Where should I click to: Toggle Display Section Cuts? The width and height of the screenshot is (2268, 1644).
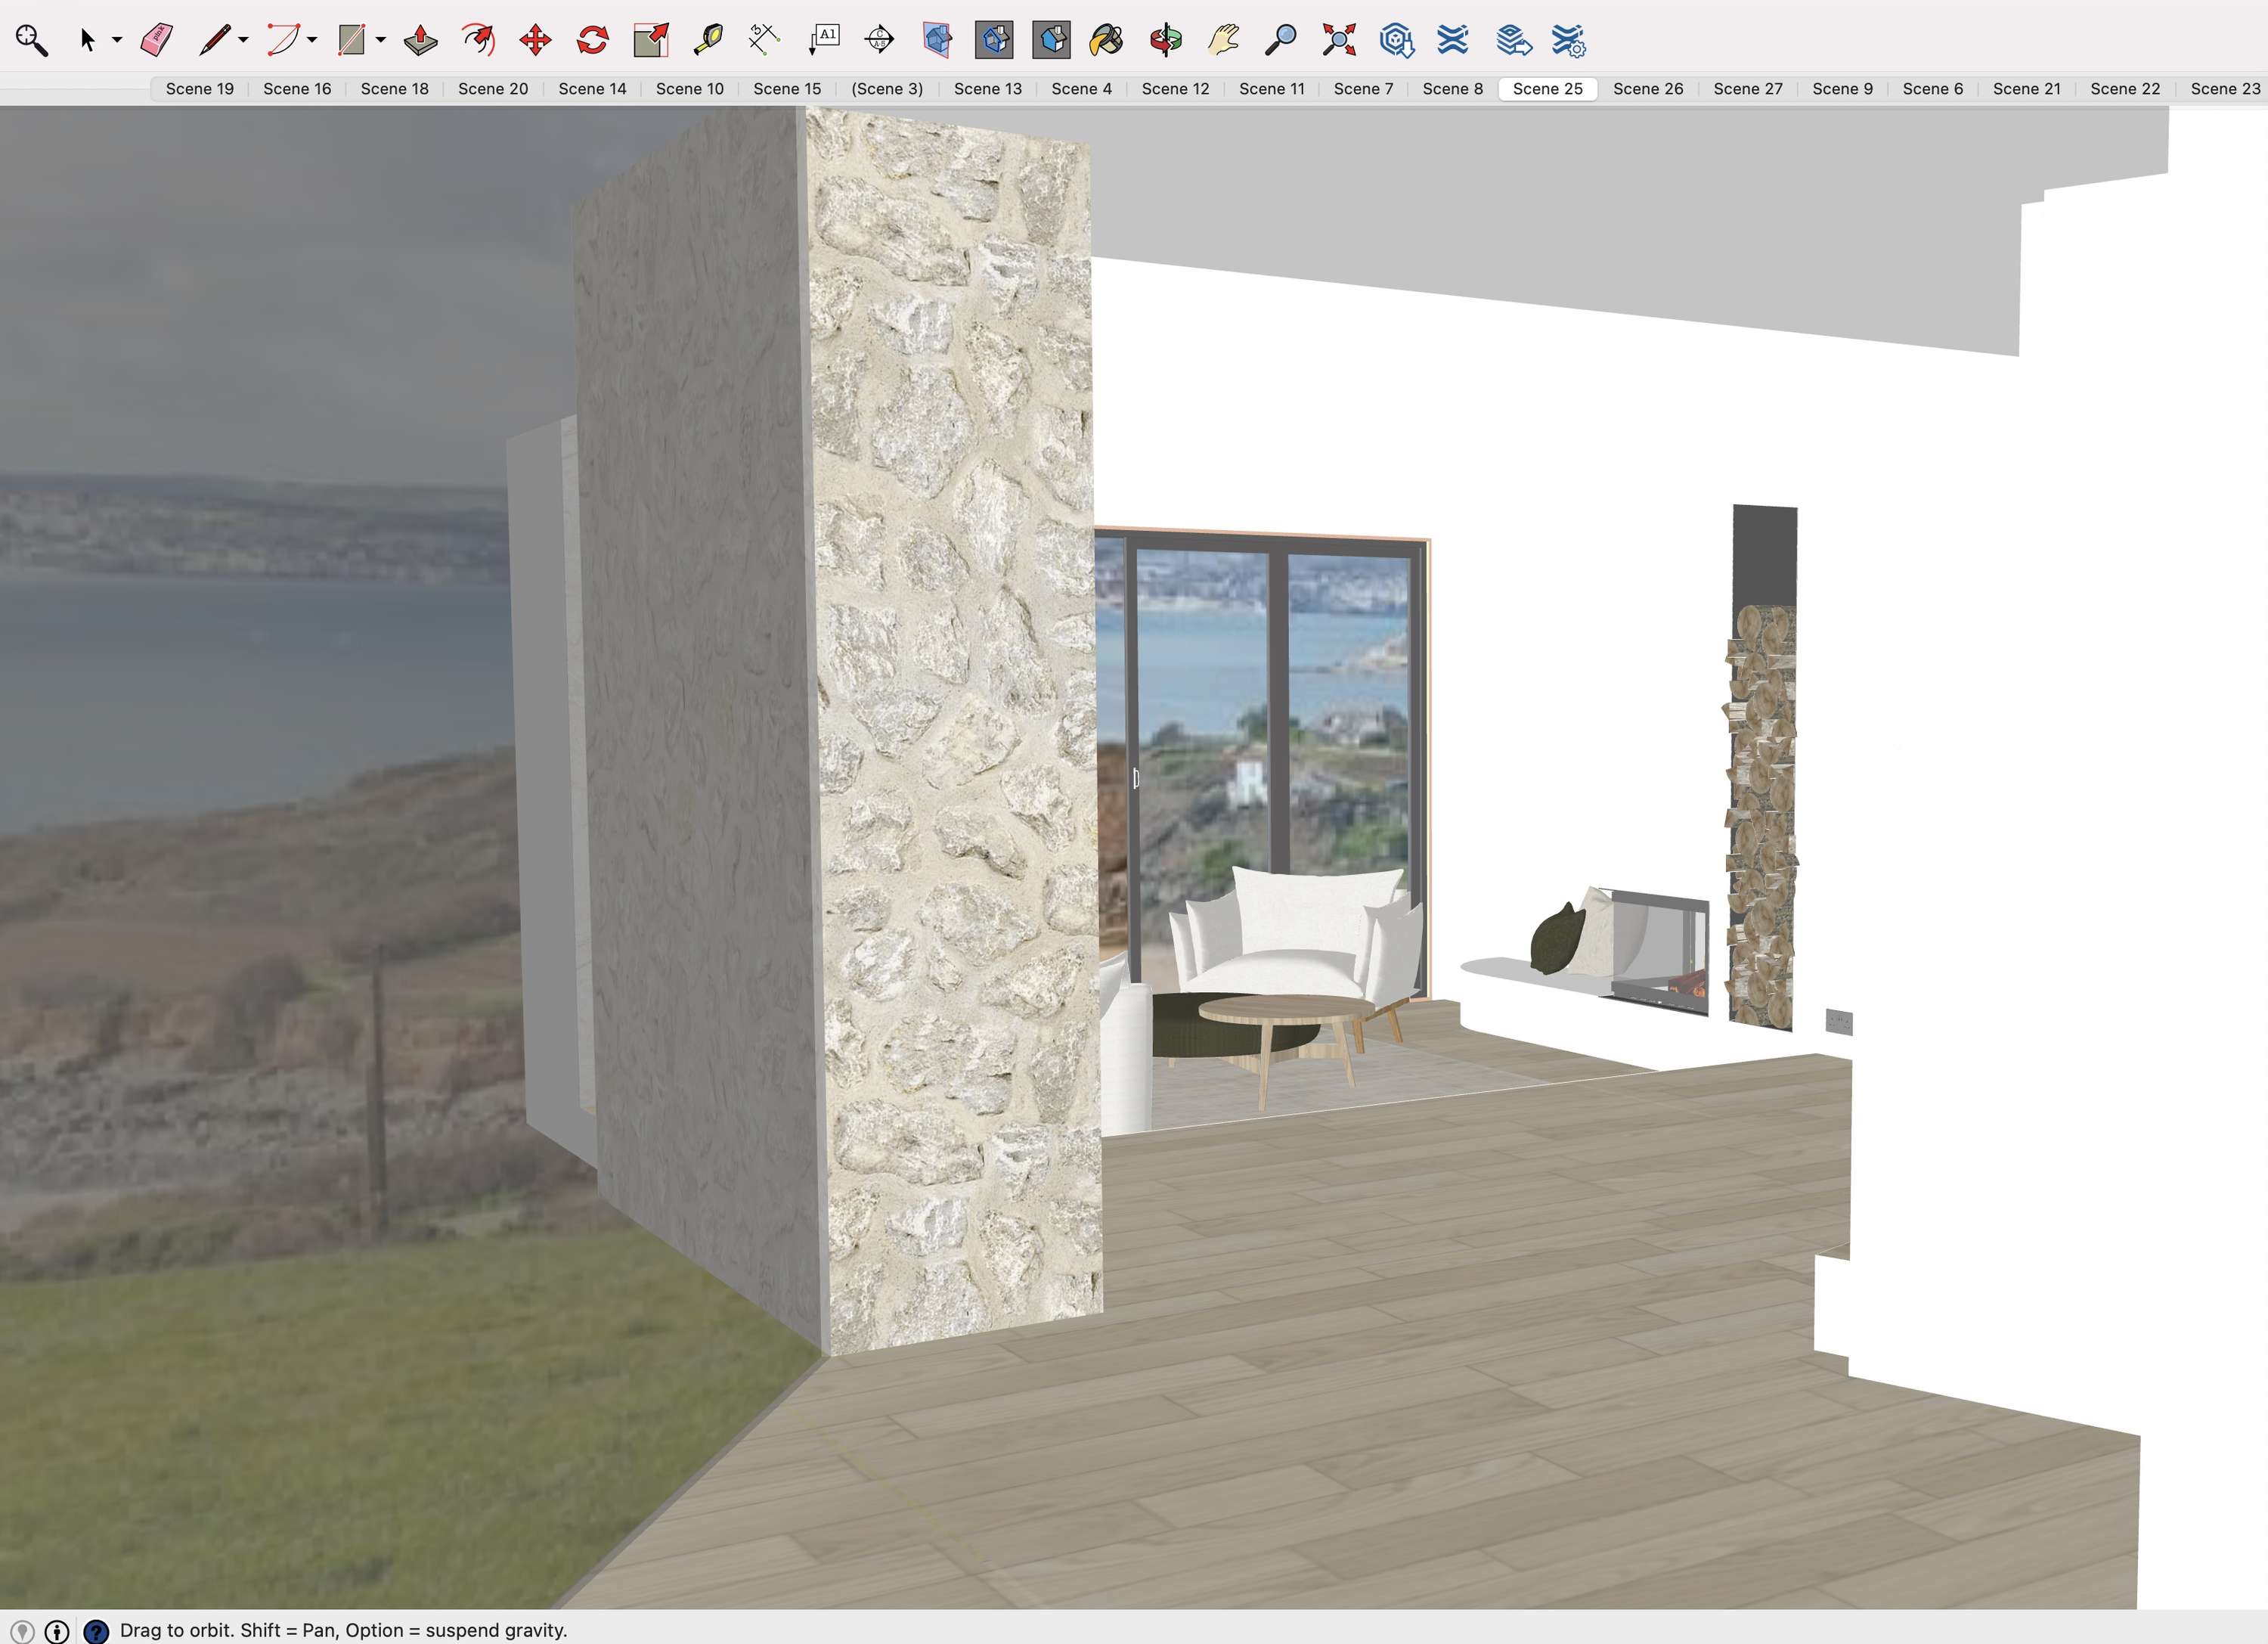click(994, 40)
